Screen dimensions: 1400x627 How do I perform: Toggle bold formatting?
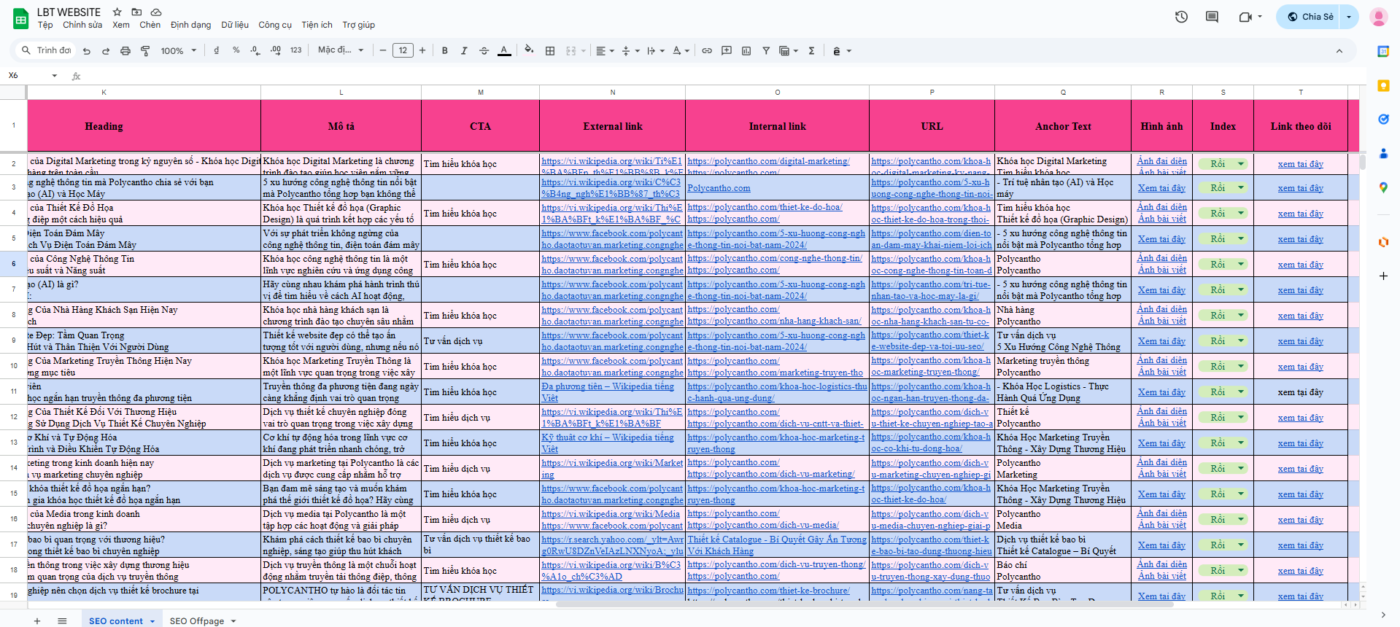pyautogui.click(x=445, y=50)
